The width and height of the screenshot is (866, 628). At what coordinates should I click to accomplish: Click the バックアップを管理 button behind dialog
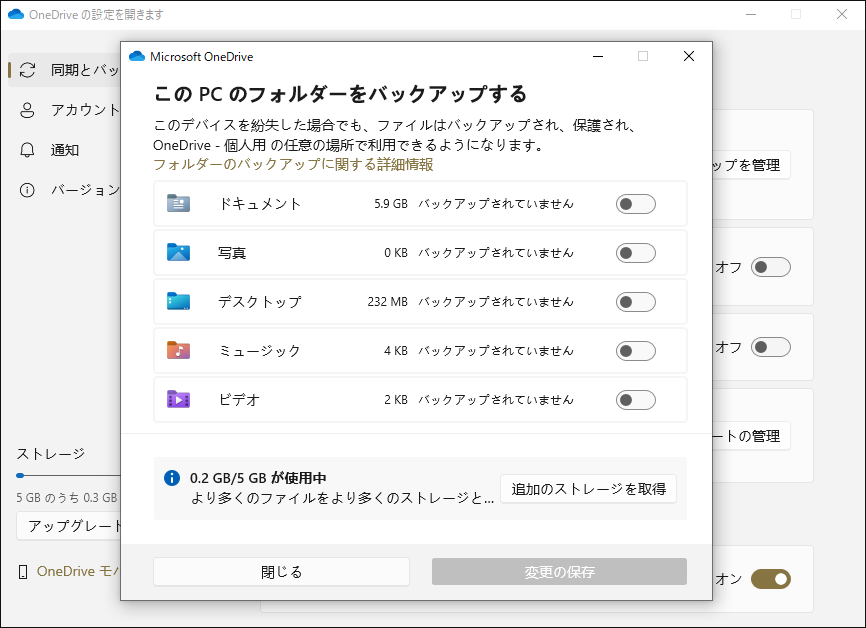tap(751, 165)
